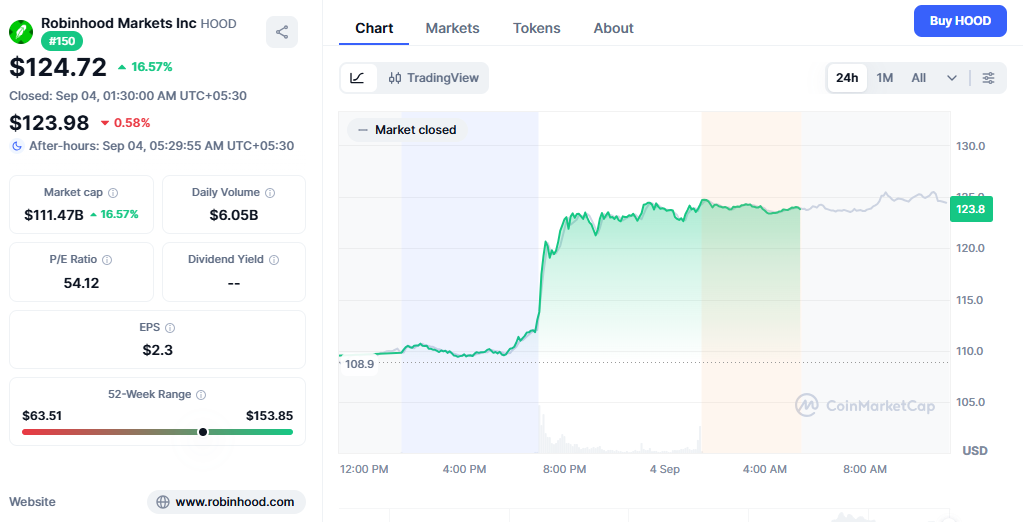1023x522 pixels.
Task: Click Dividend Yield info icon
Action: [x=274, y=260]
